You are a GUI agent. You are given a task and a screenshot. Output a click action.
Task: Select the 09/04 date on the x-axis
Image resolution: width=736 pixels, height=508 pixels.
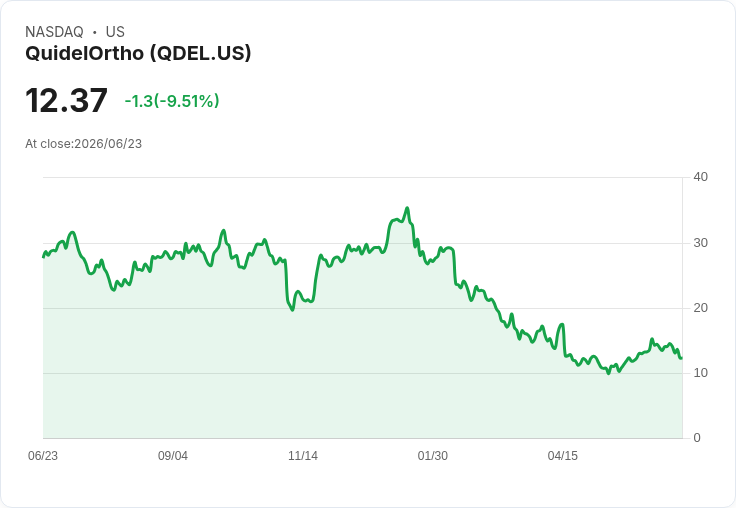point(173,455)
